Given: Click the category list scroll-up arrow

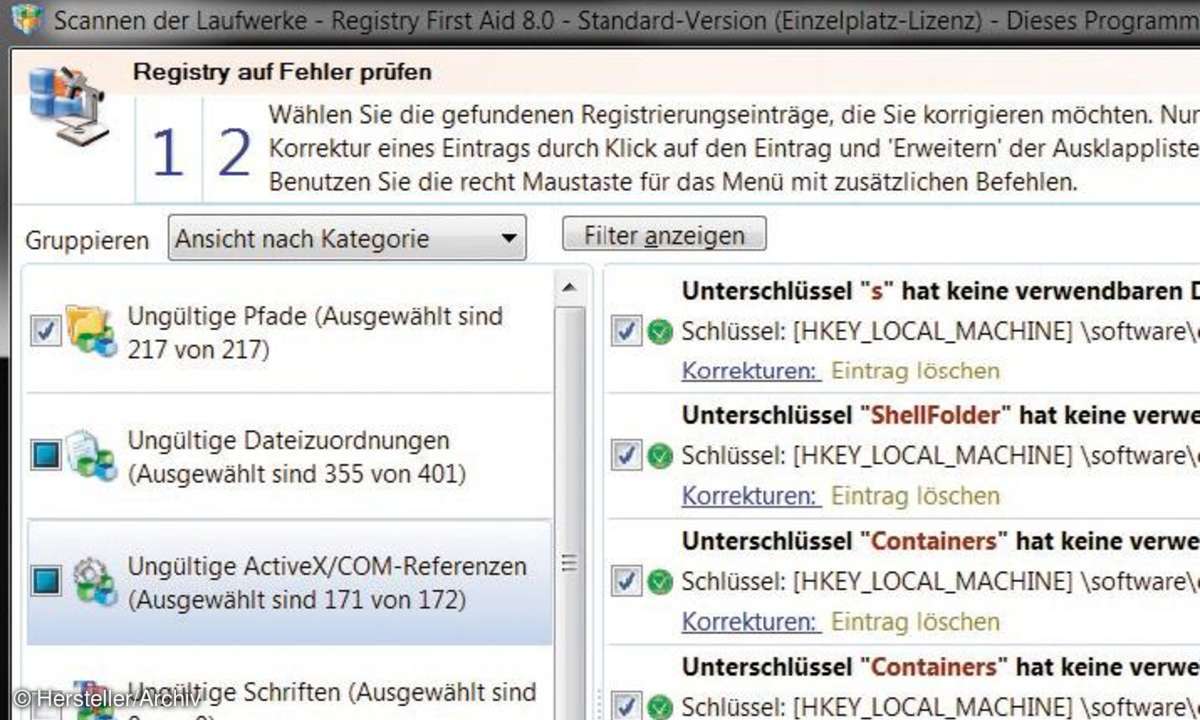Looking at the screenshot, I should (x=569, y=288).
